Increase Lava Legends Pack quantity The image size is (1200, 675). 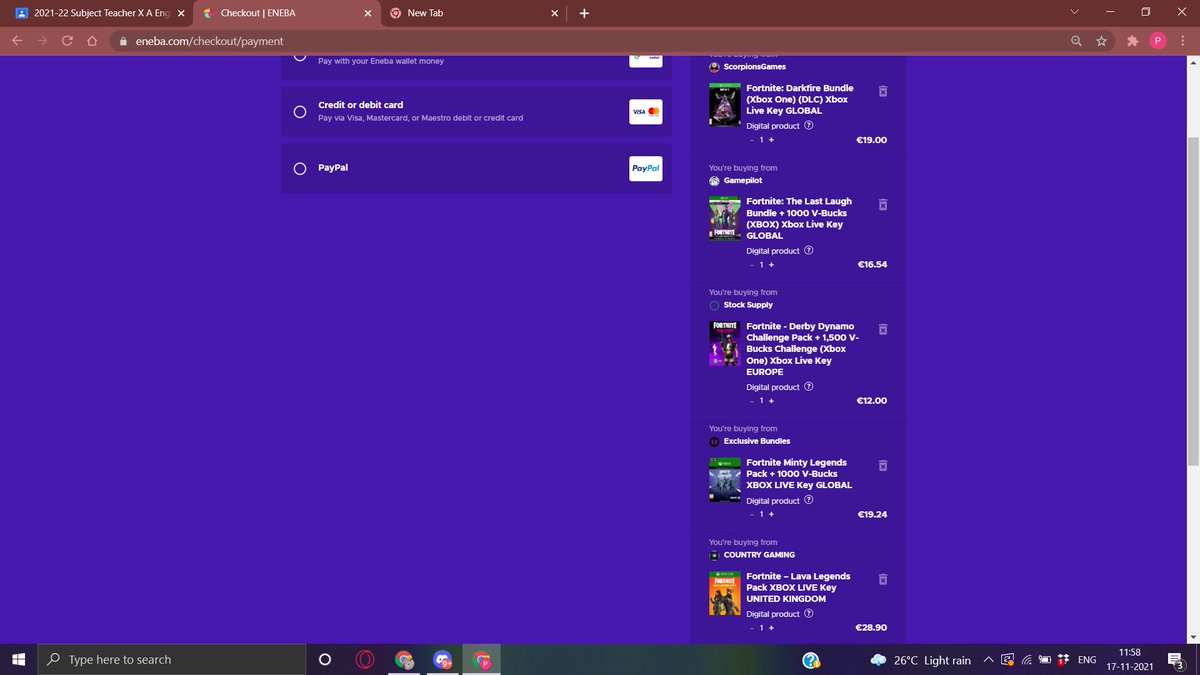[771, 628]
